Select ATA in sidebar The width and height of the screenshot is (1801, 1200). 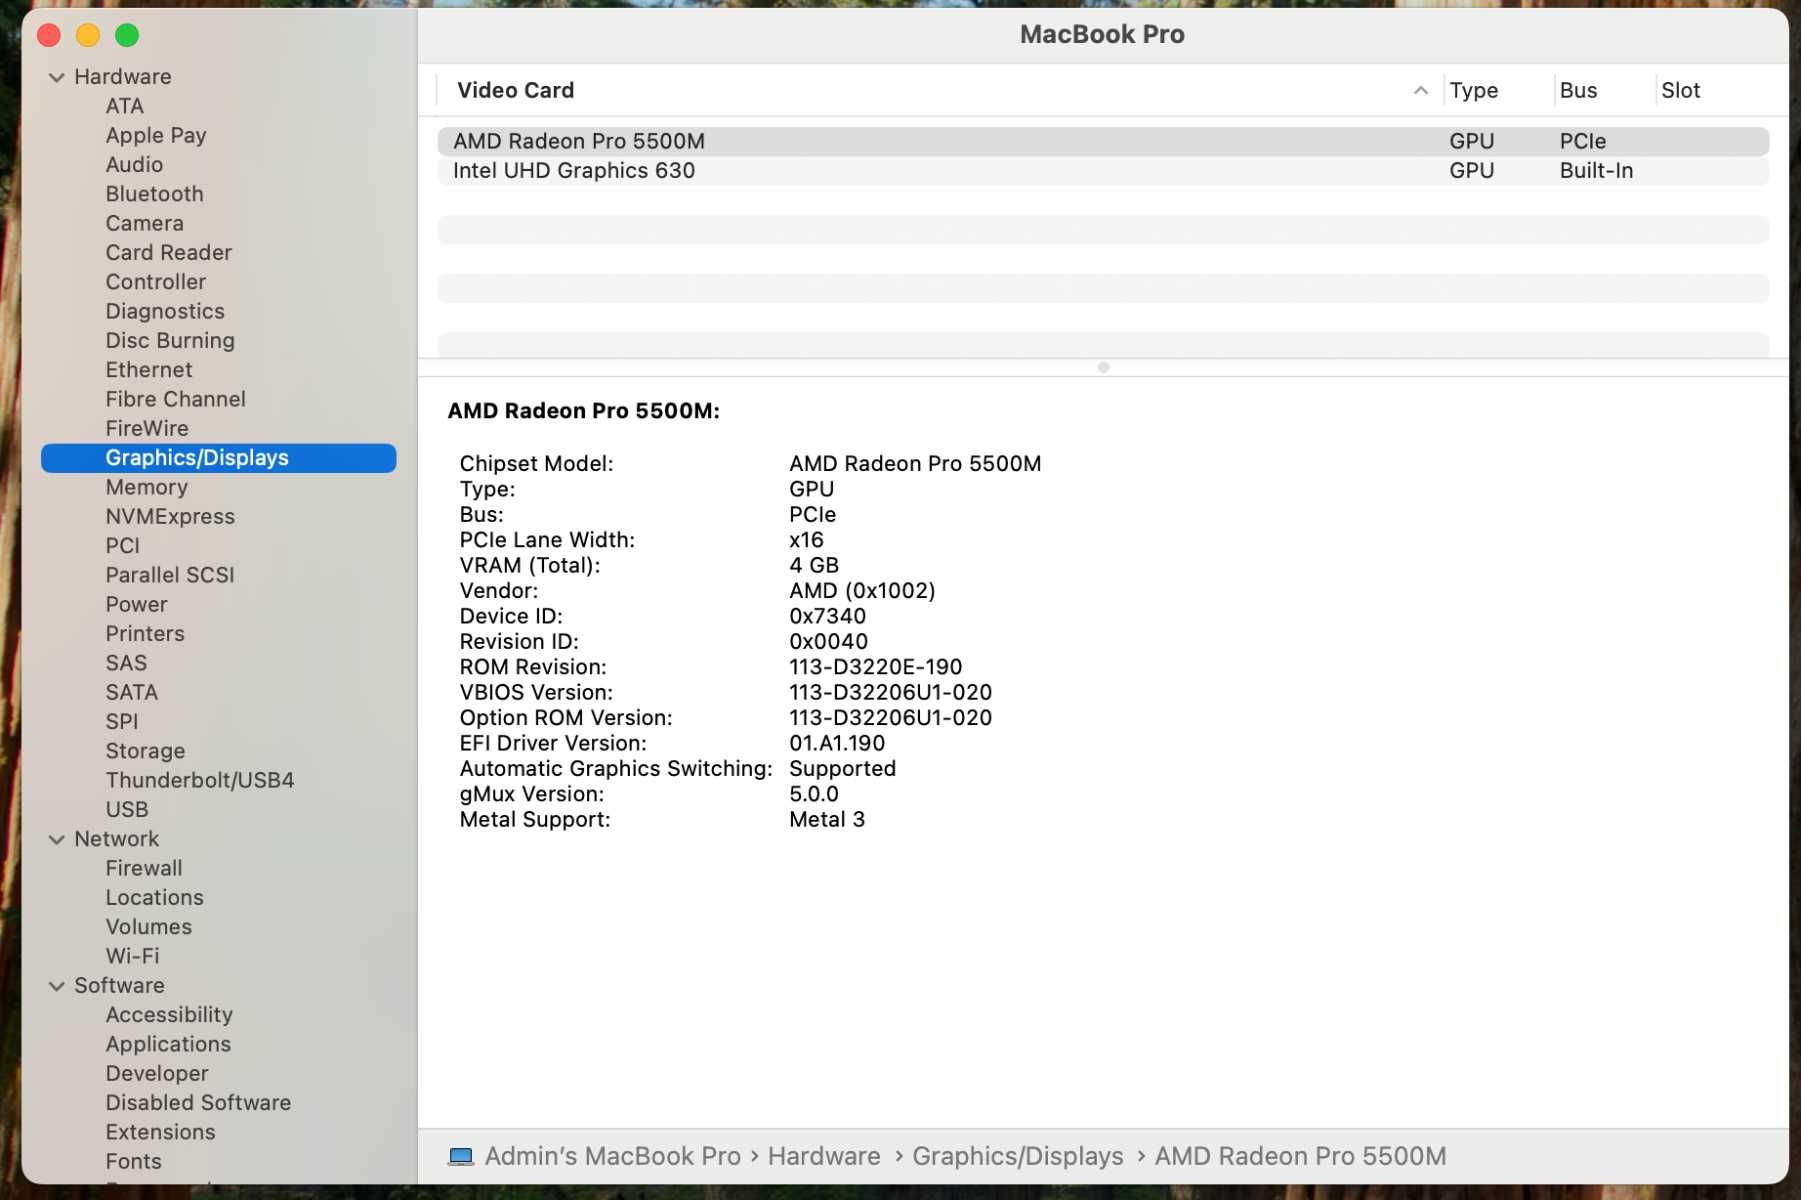125,106
